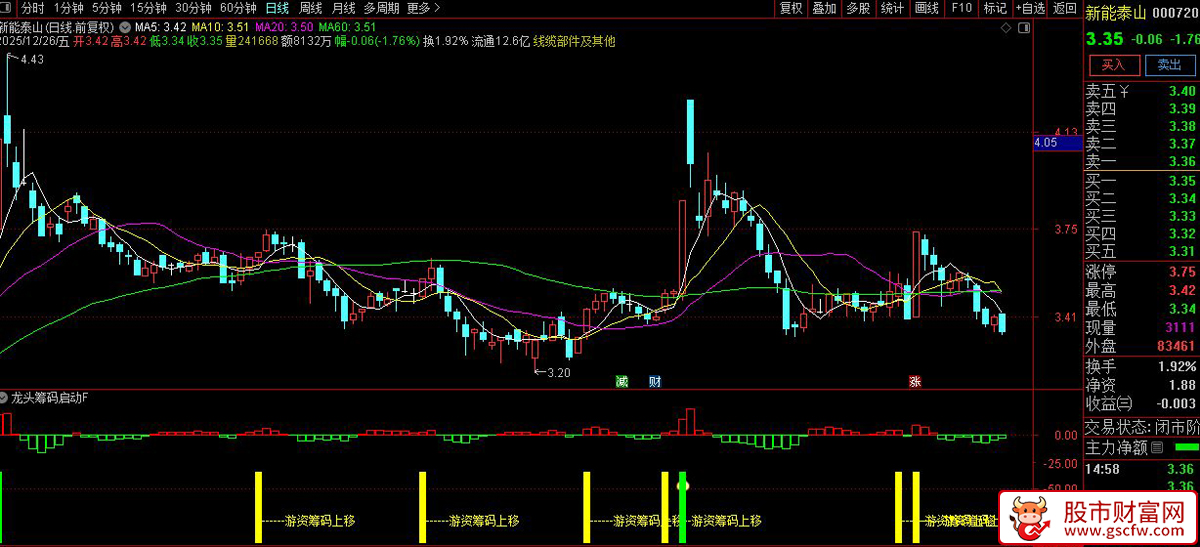Click the 14:58 trade tick row
1200x547 pixels.
point(1142,469)
